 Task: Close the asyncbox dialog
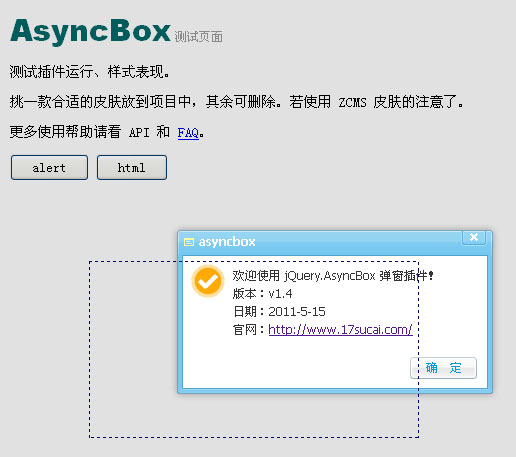point(474,237)
